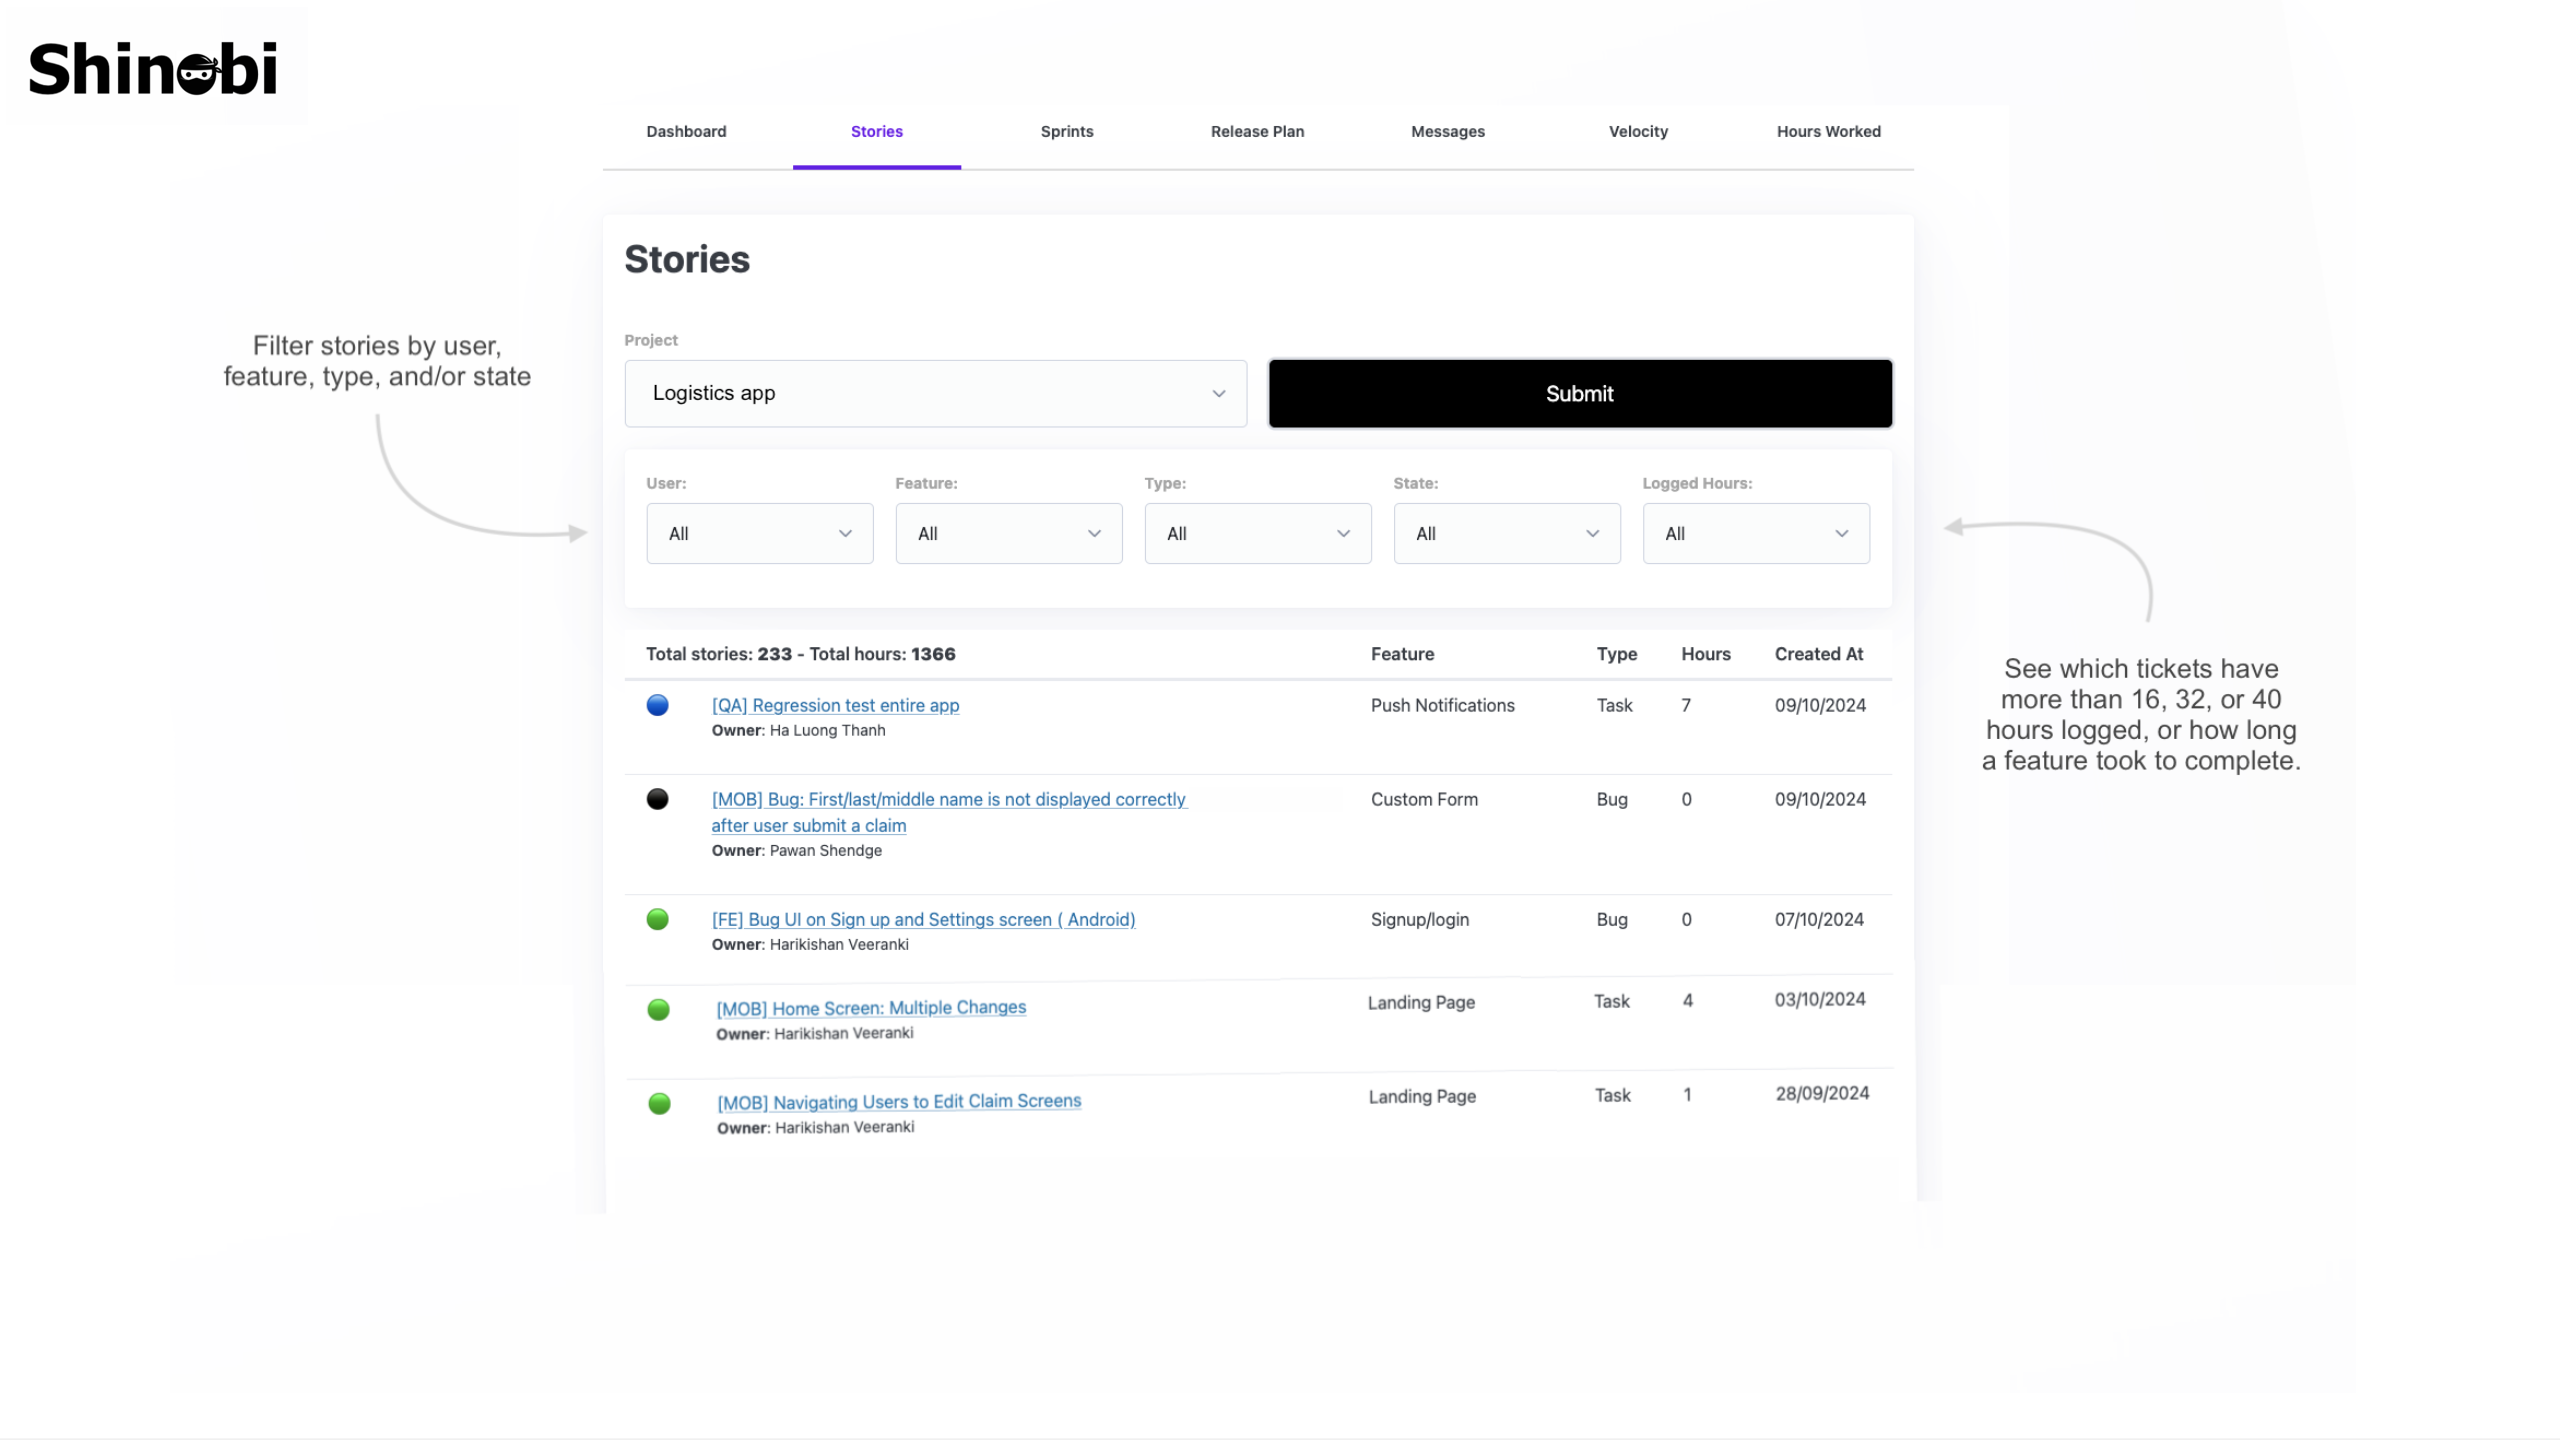Click the Stories page heading
Image resolution: width=2560 pixels, height=1440 pixels.
[687, 259]
